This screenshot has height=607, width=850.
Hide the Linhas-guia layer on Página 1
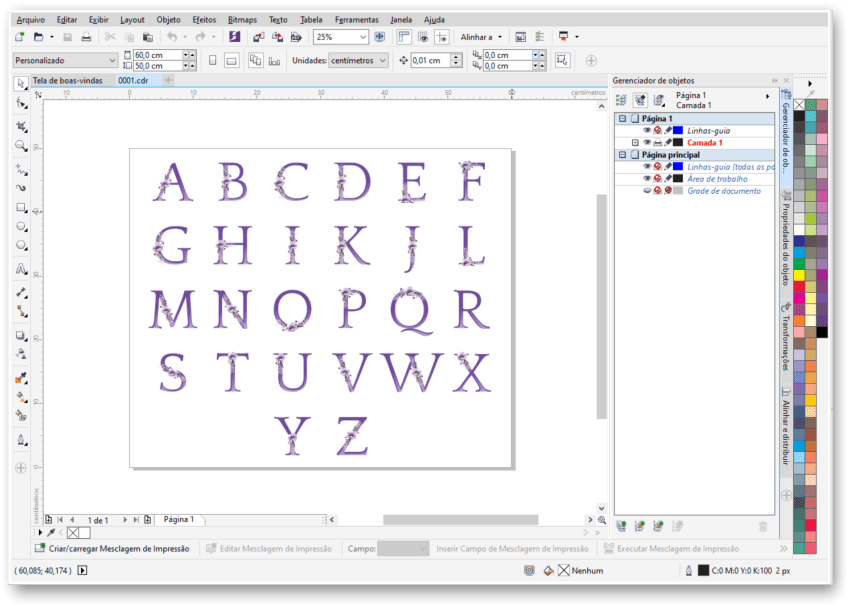click(647, 130)
